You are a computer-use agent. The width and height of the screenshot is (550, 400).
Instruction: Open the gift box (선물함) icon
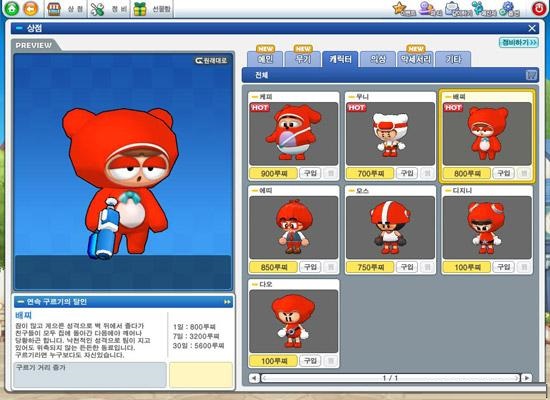click(x=140, y=9)
